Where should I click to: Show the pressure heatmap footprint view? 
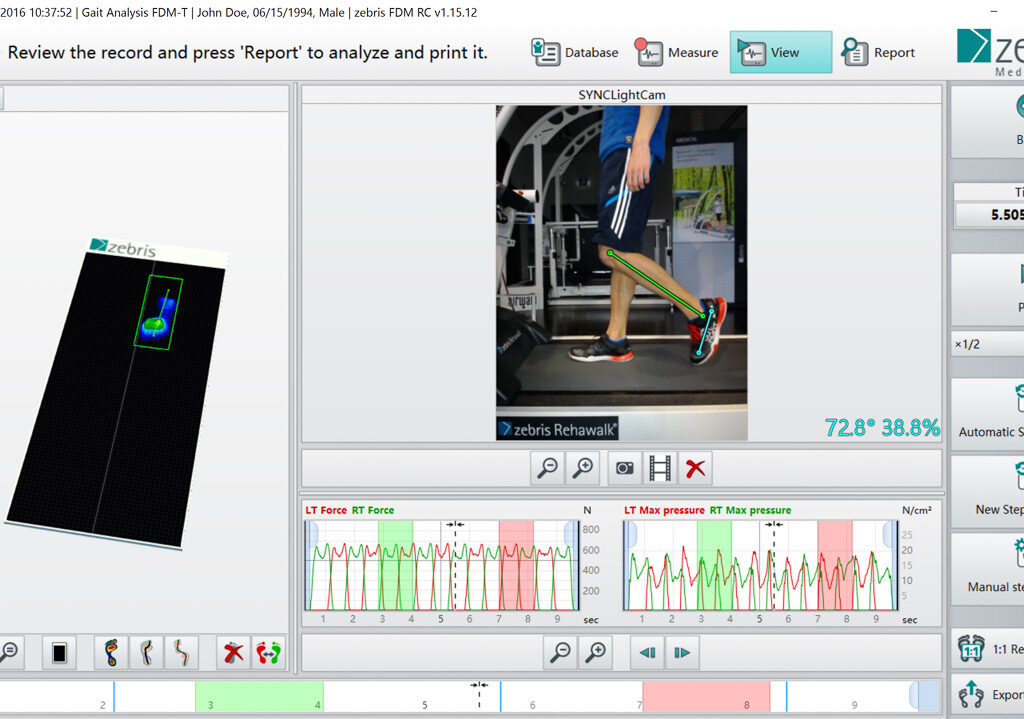click(112, 653)
